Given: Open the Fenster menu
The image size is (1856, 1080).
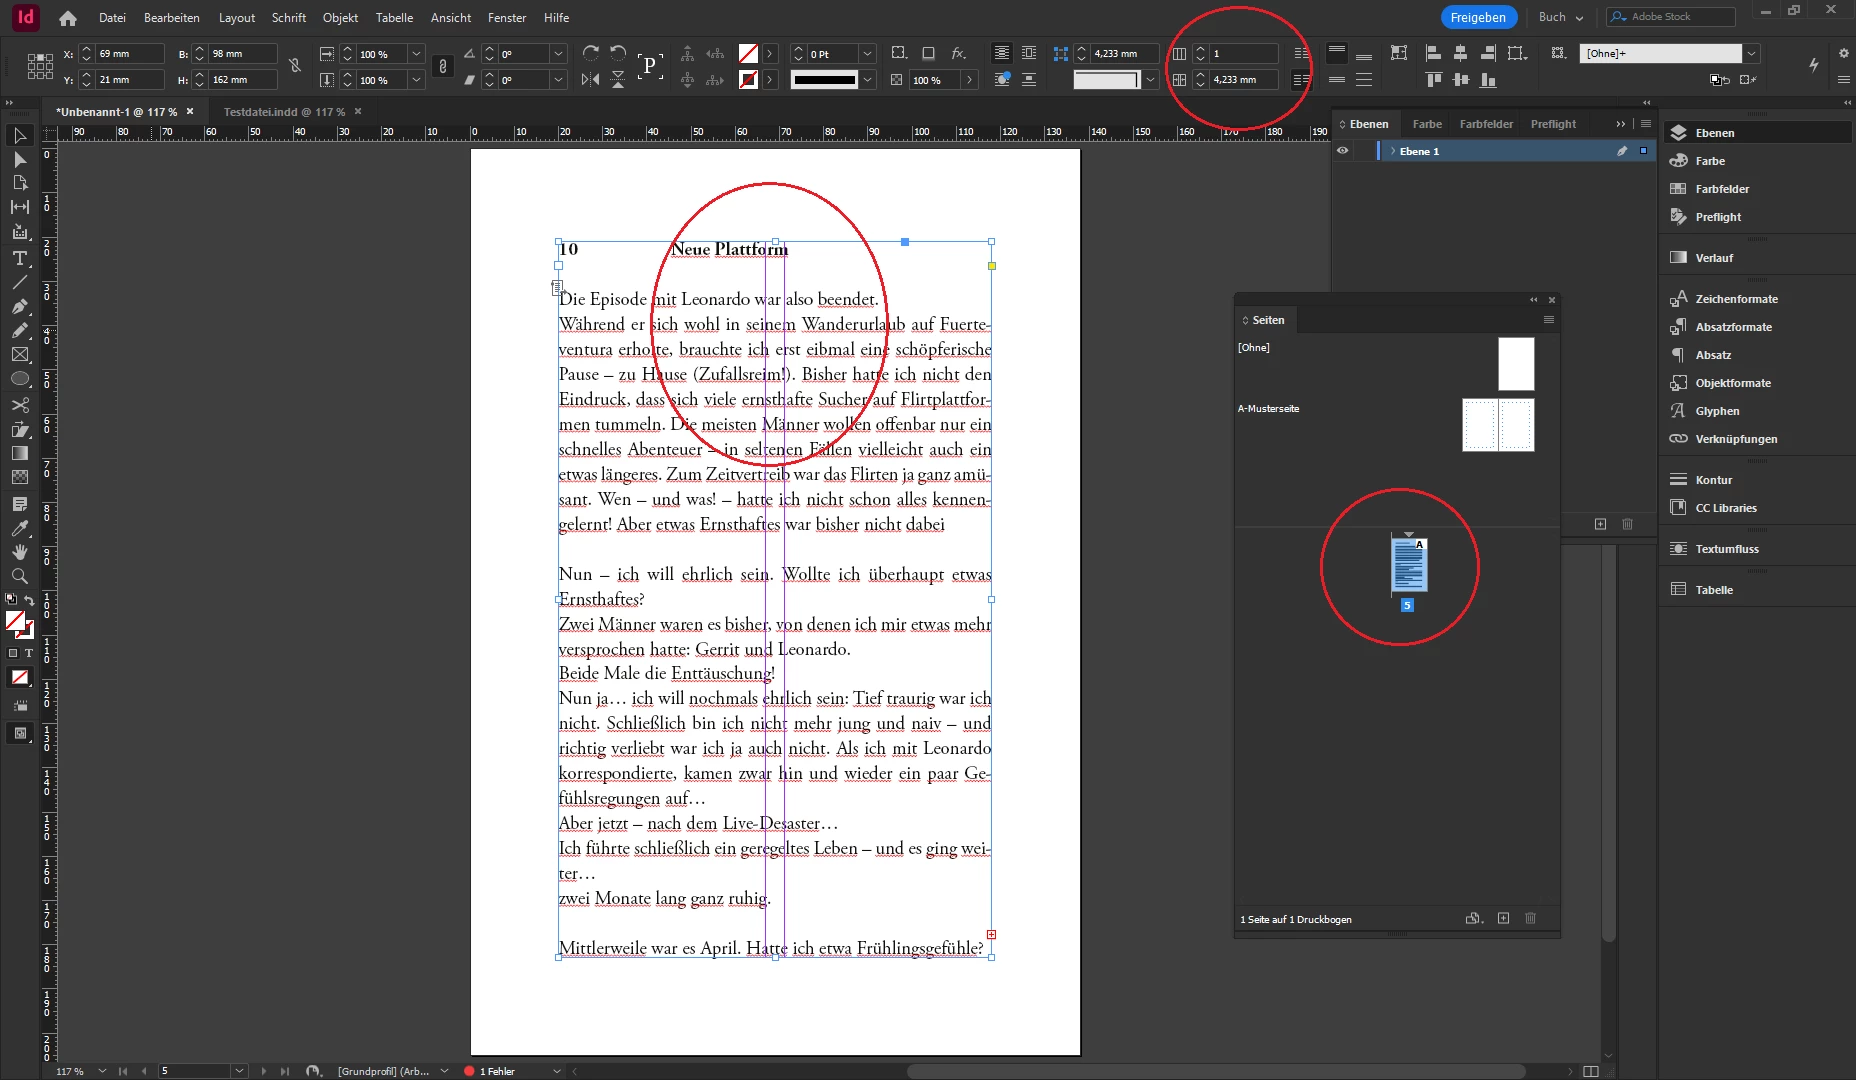Looking at the screenshot, I should 506,18.
